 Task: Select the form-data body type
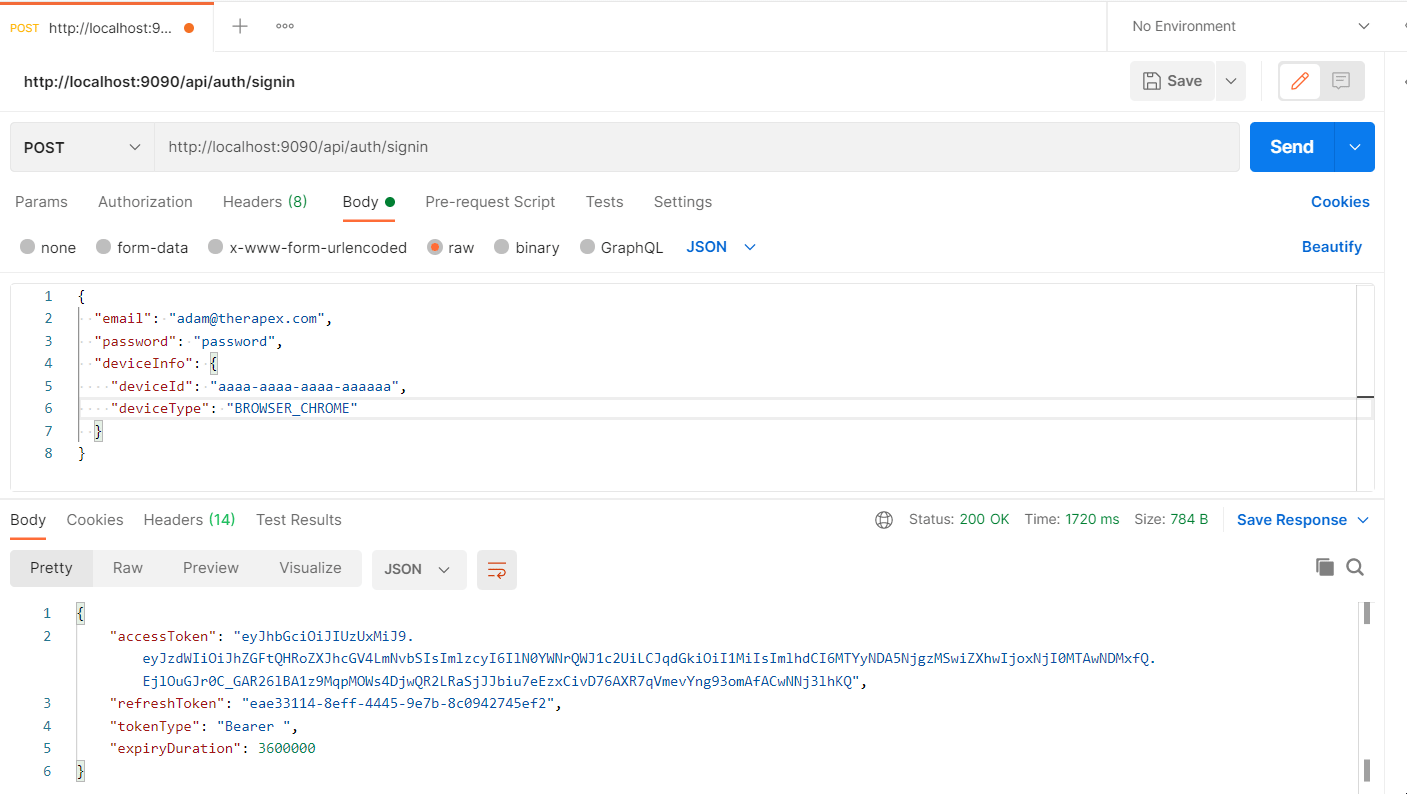[x=142, y=247]
